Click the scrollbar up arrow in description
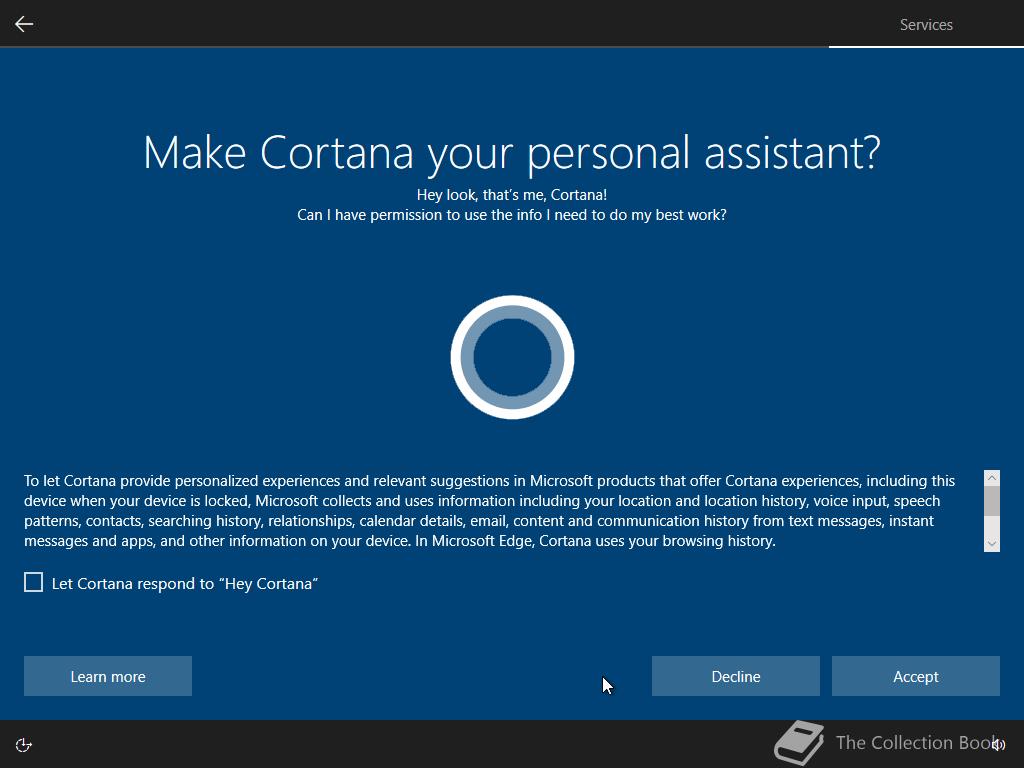Viewport: 1024px width, 768px height. [x=991, y=478]
